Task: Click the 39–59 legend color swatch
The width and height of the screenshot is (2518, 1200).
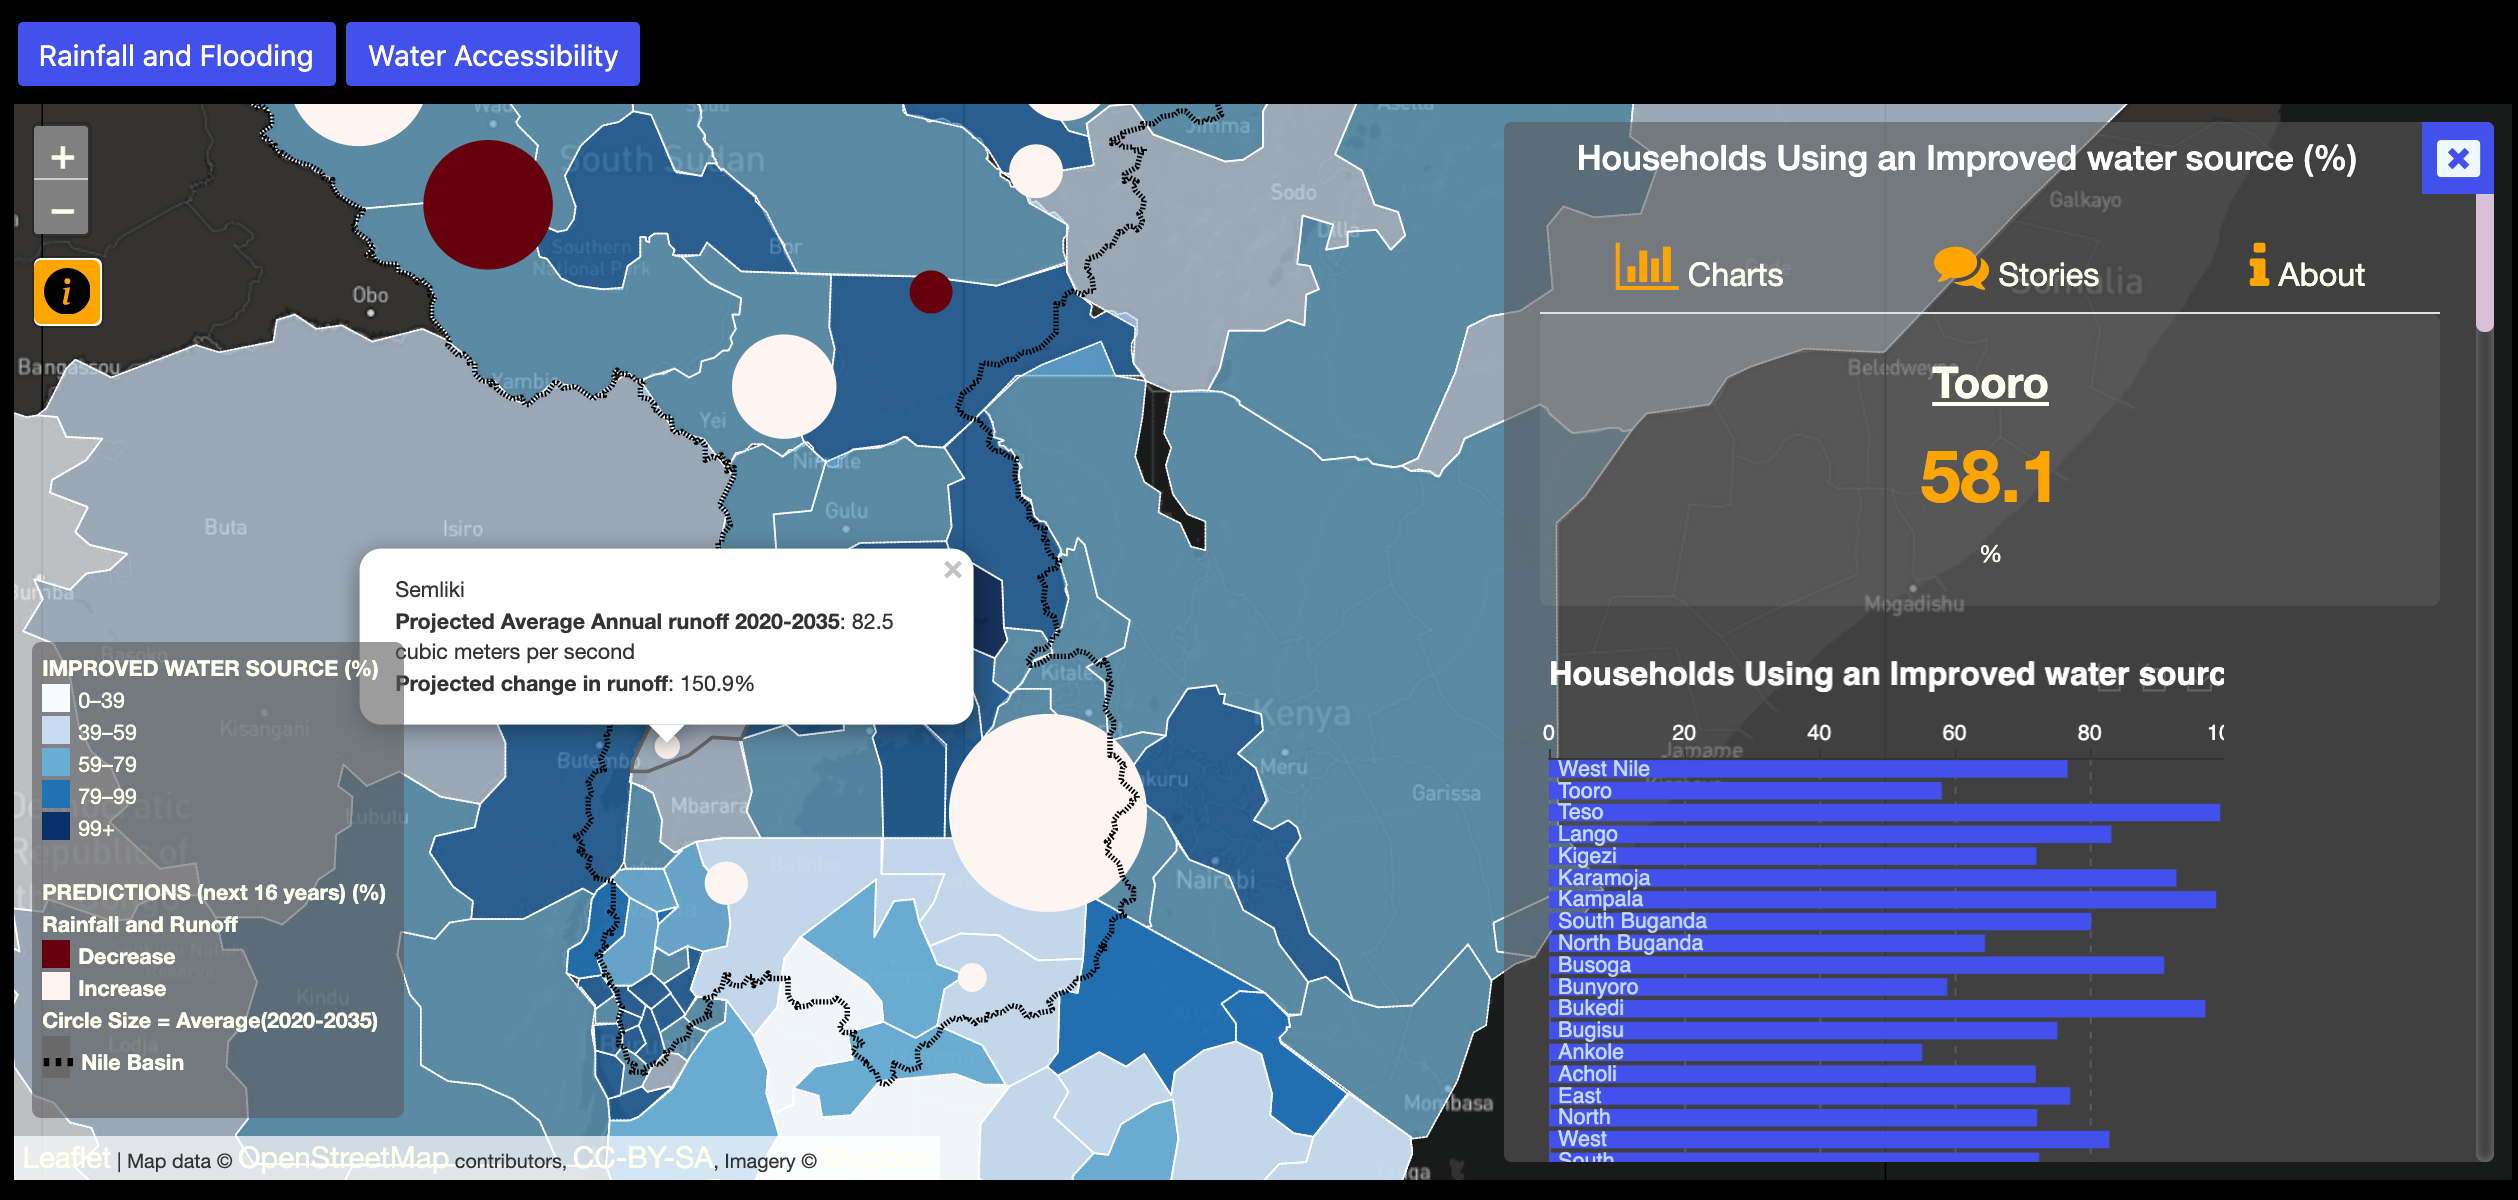Action: coord(56,732)
